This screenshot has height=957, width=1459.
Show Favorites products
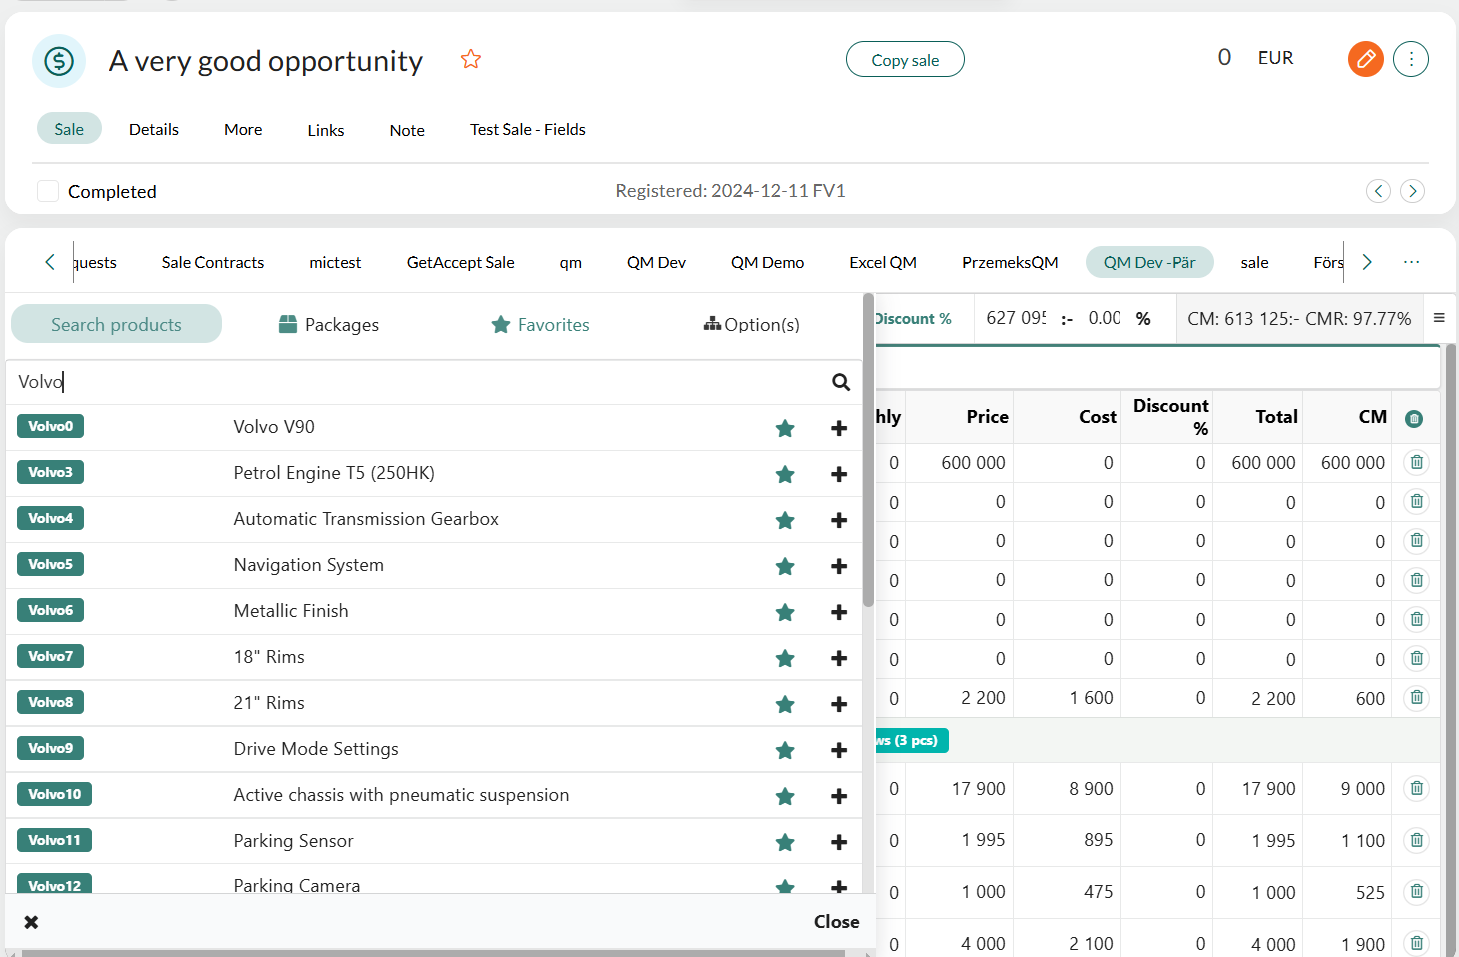541,324
